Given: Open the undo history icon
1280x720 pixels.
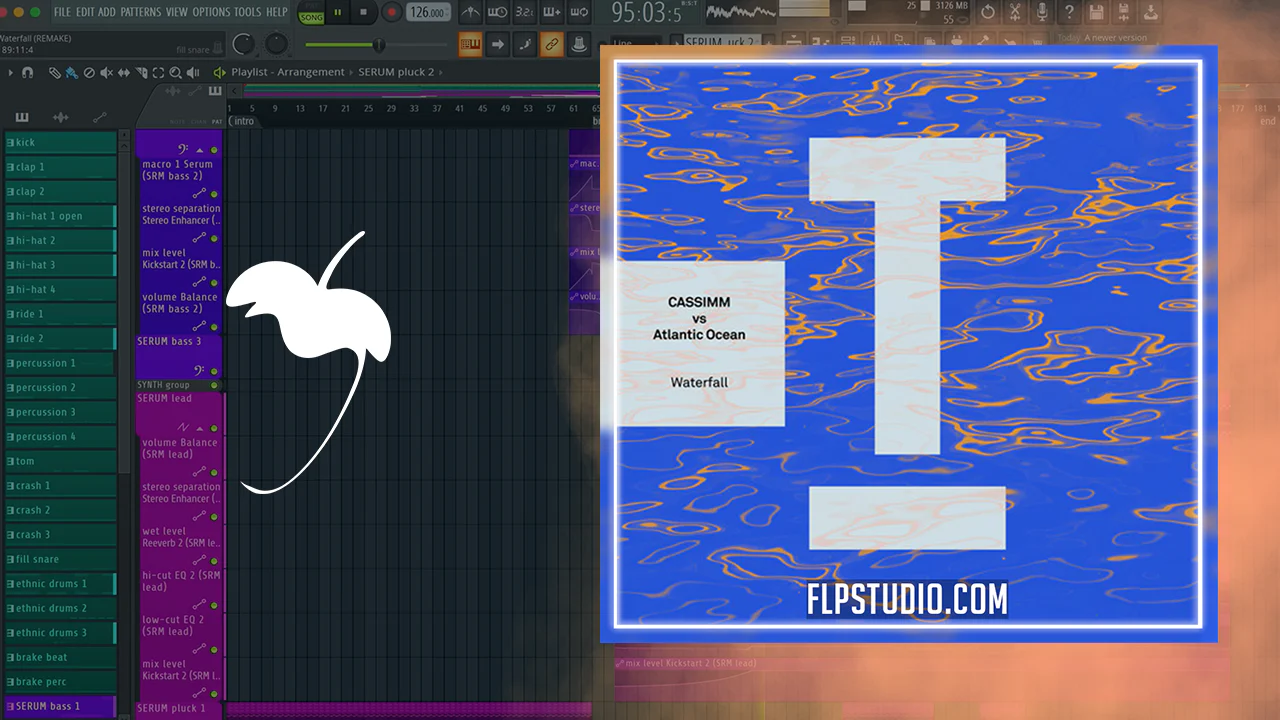Looking at the screenshot, I should 988,13.
